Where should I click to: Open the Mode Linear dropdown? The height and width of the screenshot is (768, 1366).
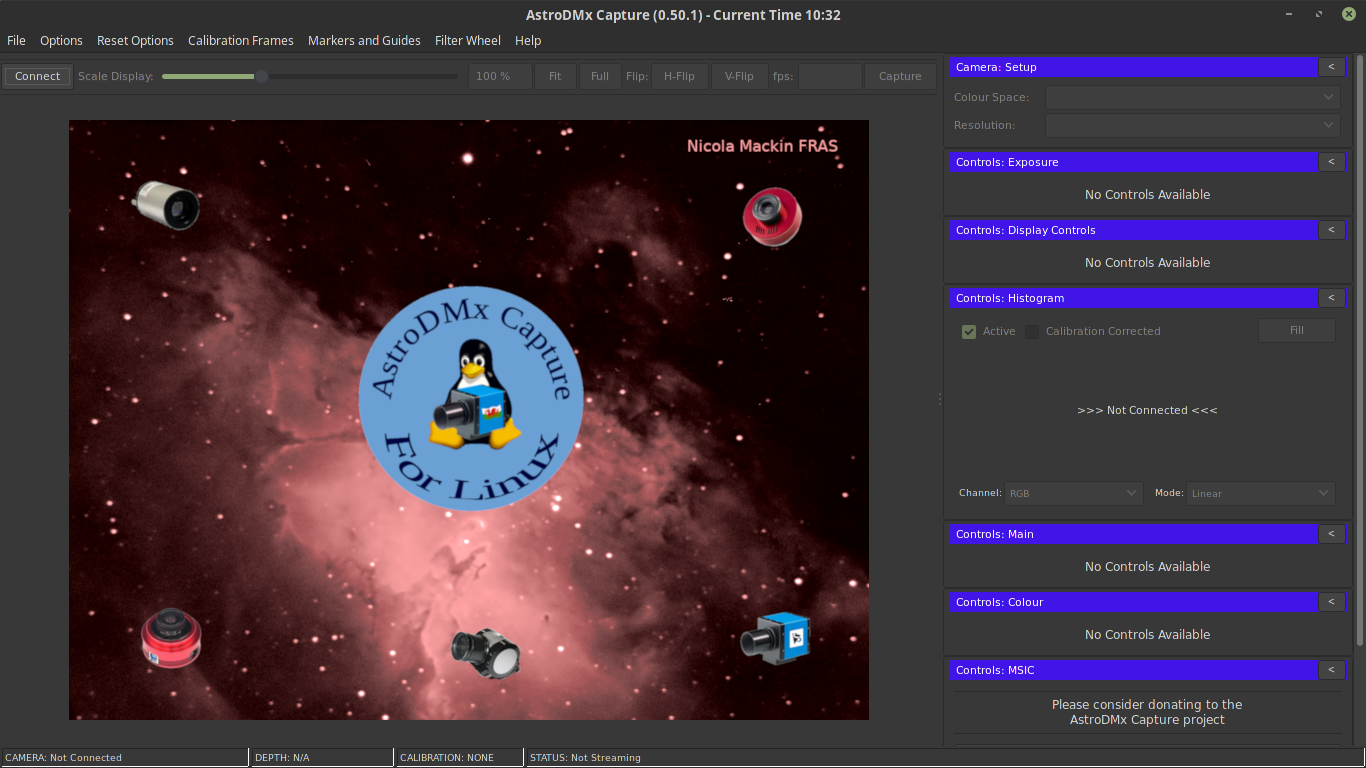(x=1260, y=493)
